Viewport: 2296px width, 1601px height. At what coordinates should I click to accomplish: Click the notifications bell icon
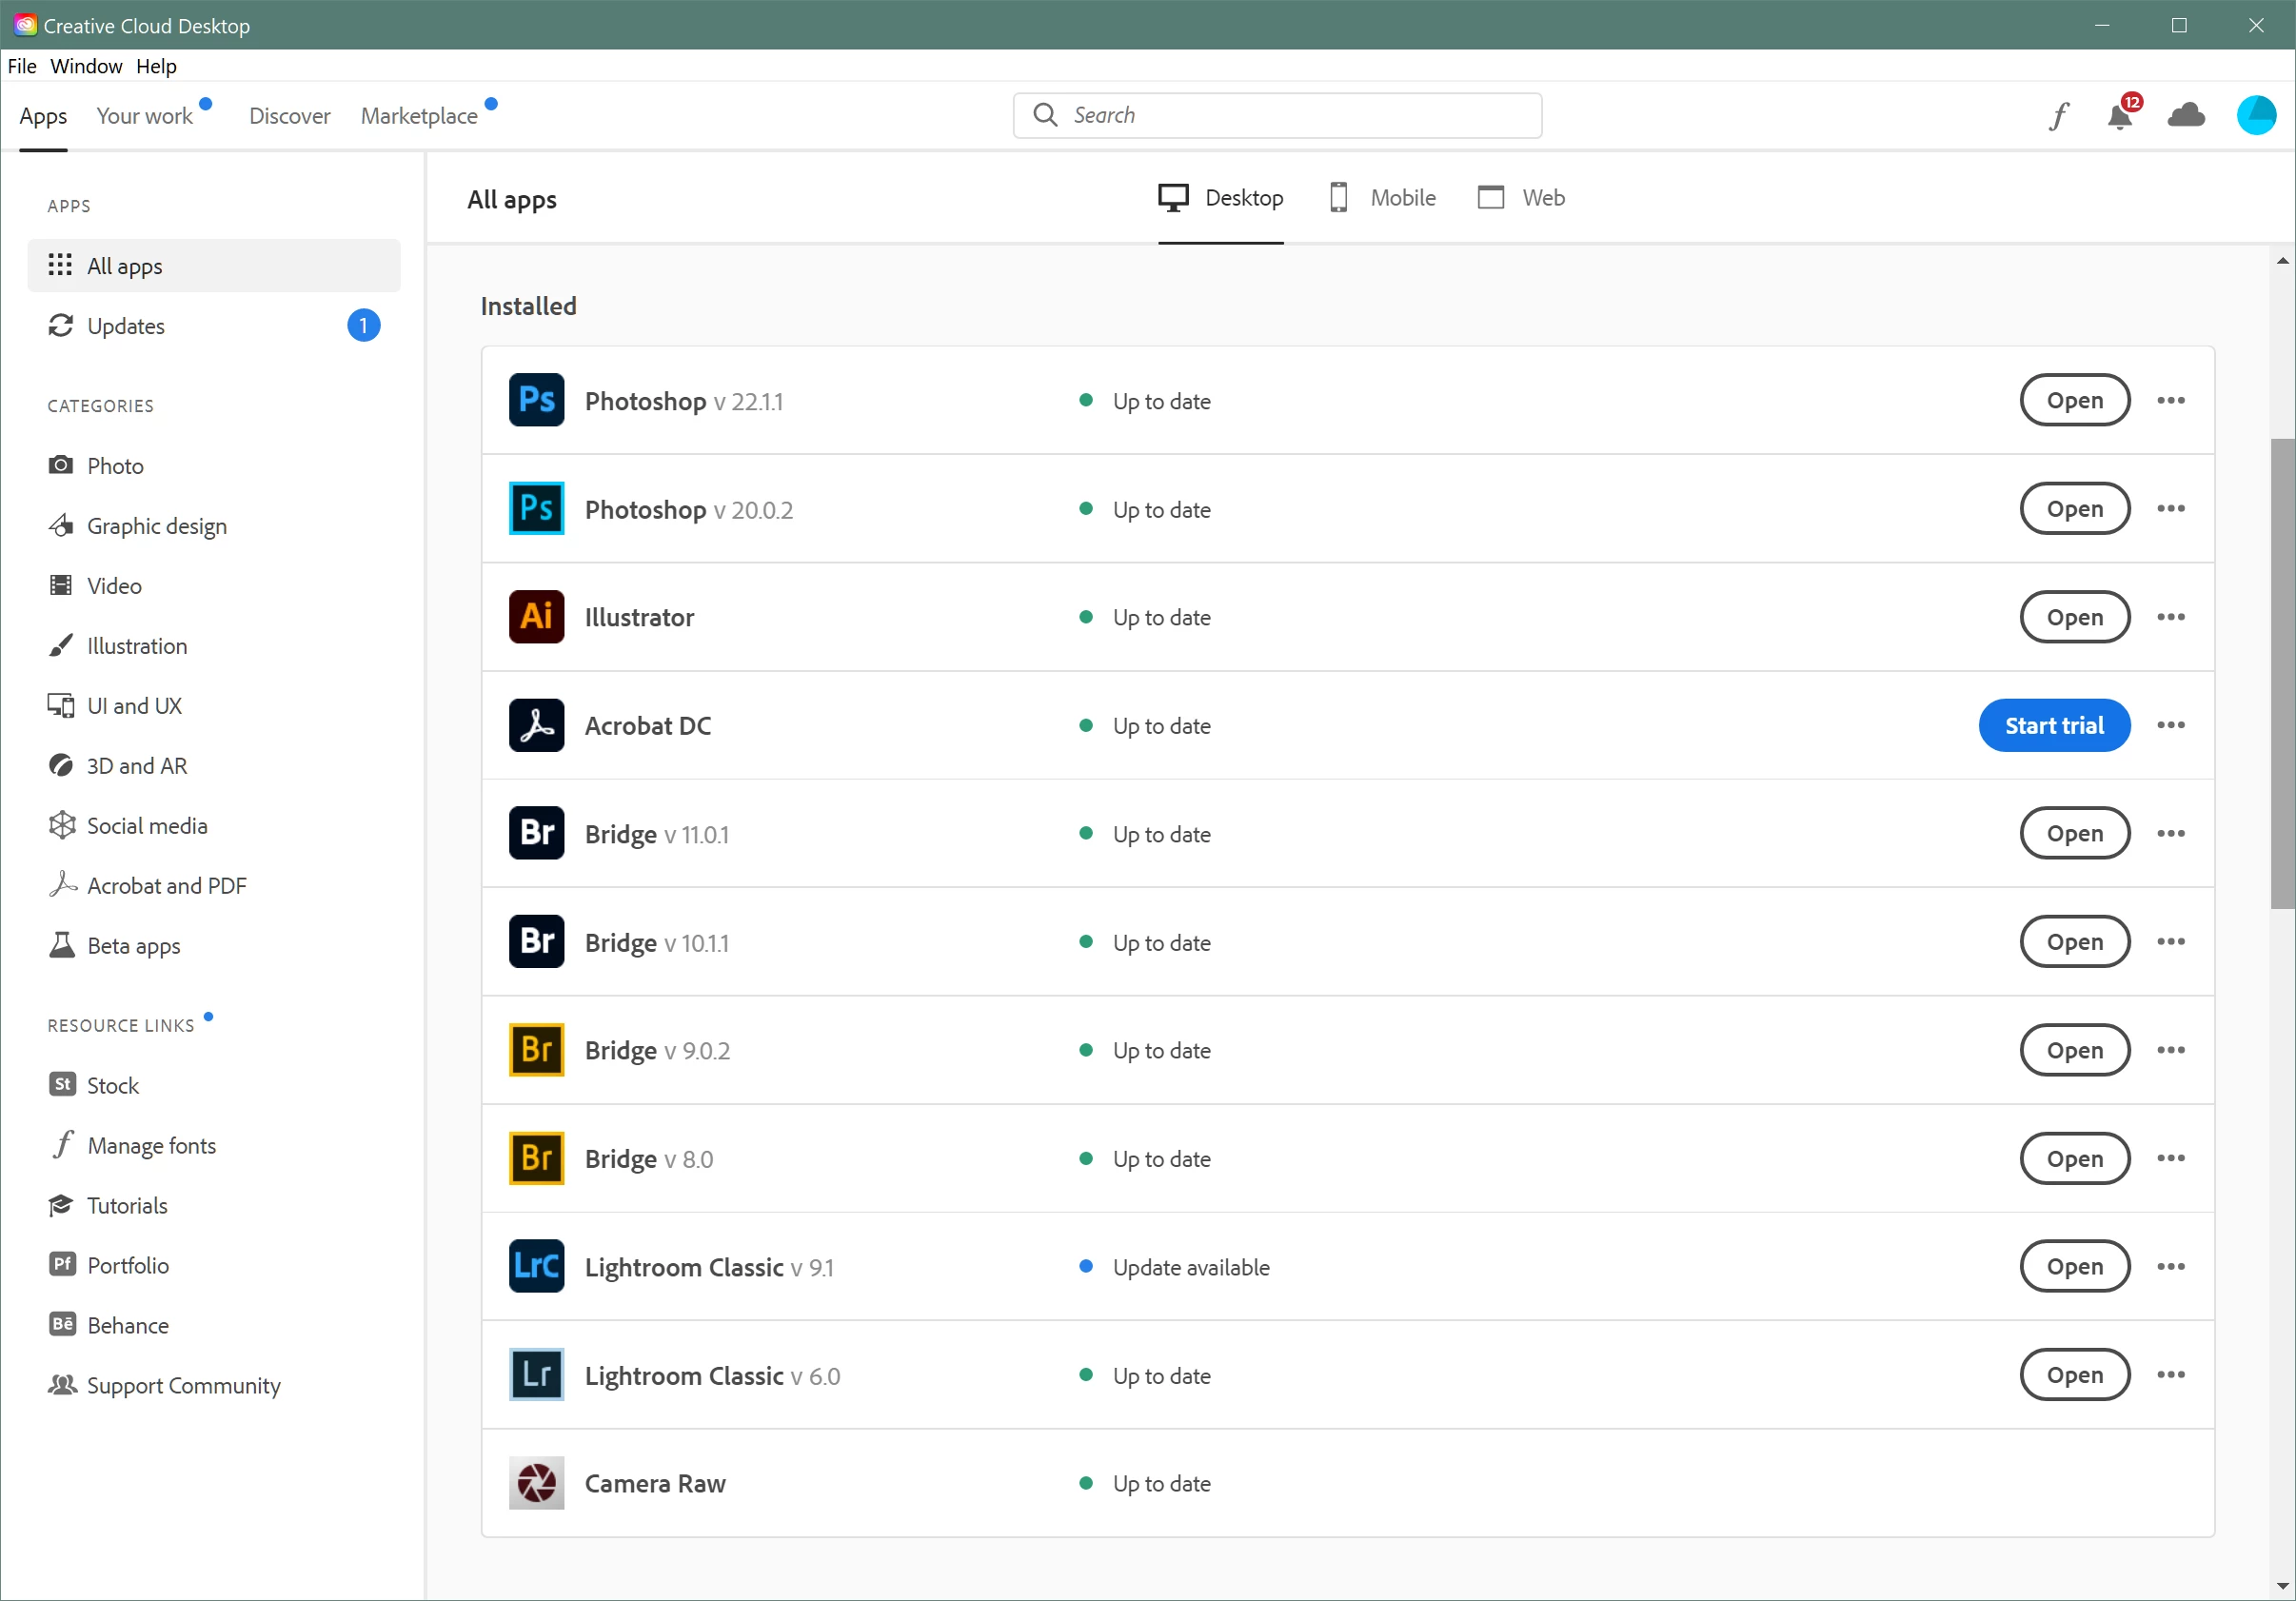[x=2118, y=116]
